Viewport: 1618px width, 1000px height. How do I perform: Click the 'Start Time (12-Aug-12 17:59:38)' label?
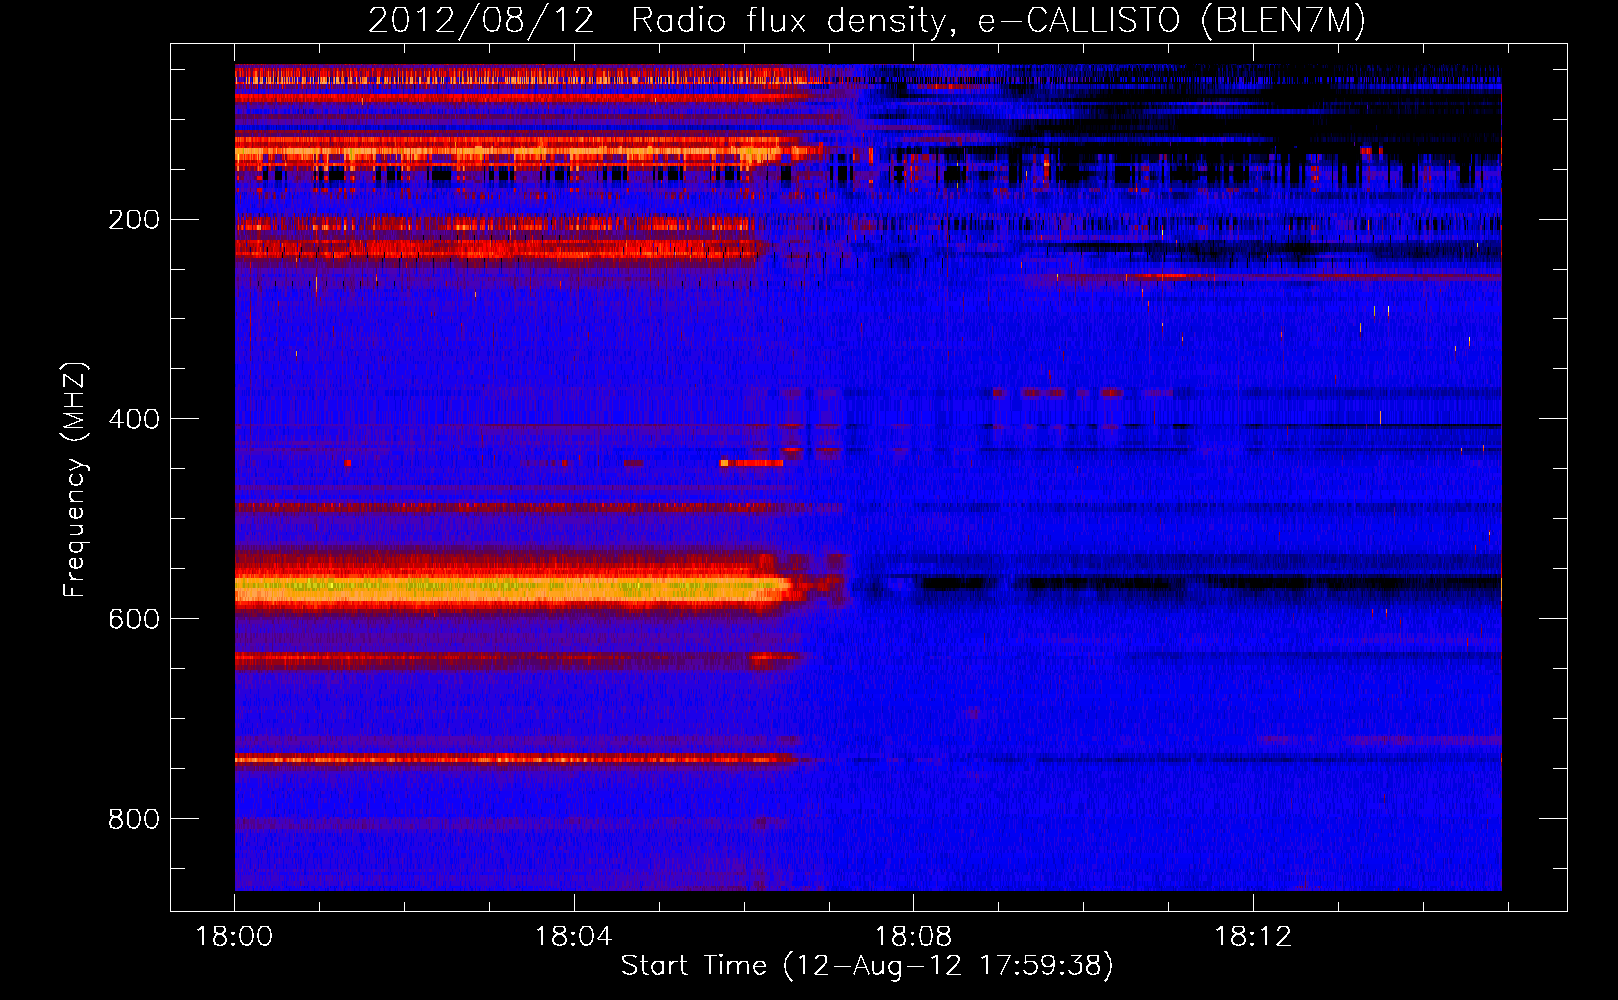pyautogui.click(x=867, y=965)
